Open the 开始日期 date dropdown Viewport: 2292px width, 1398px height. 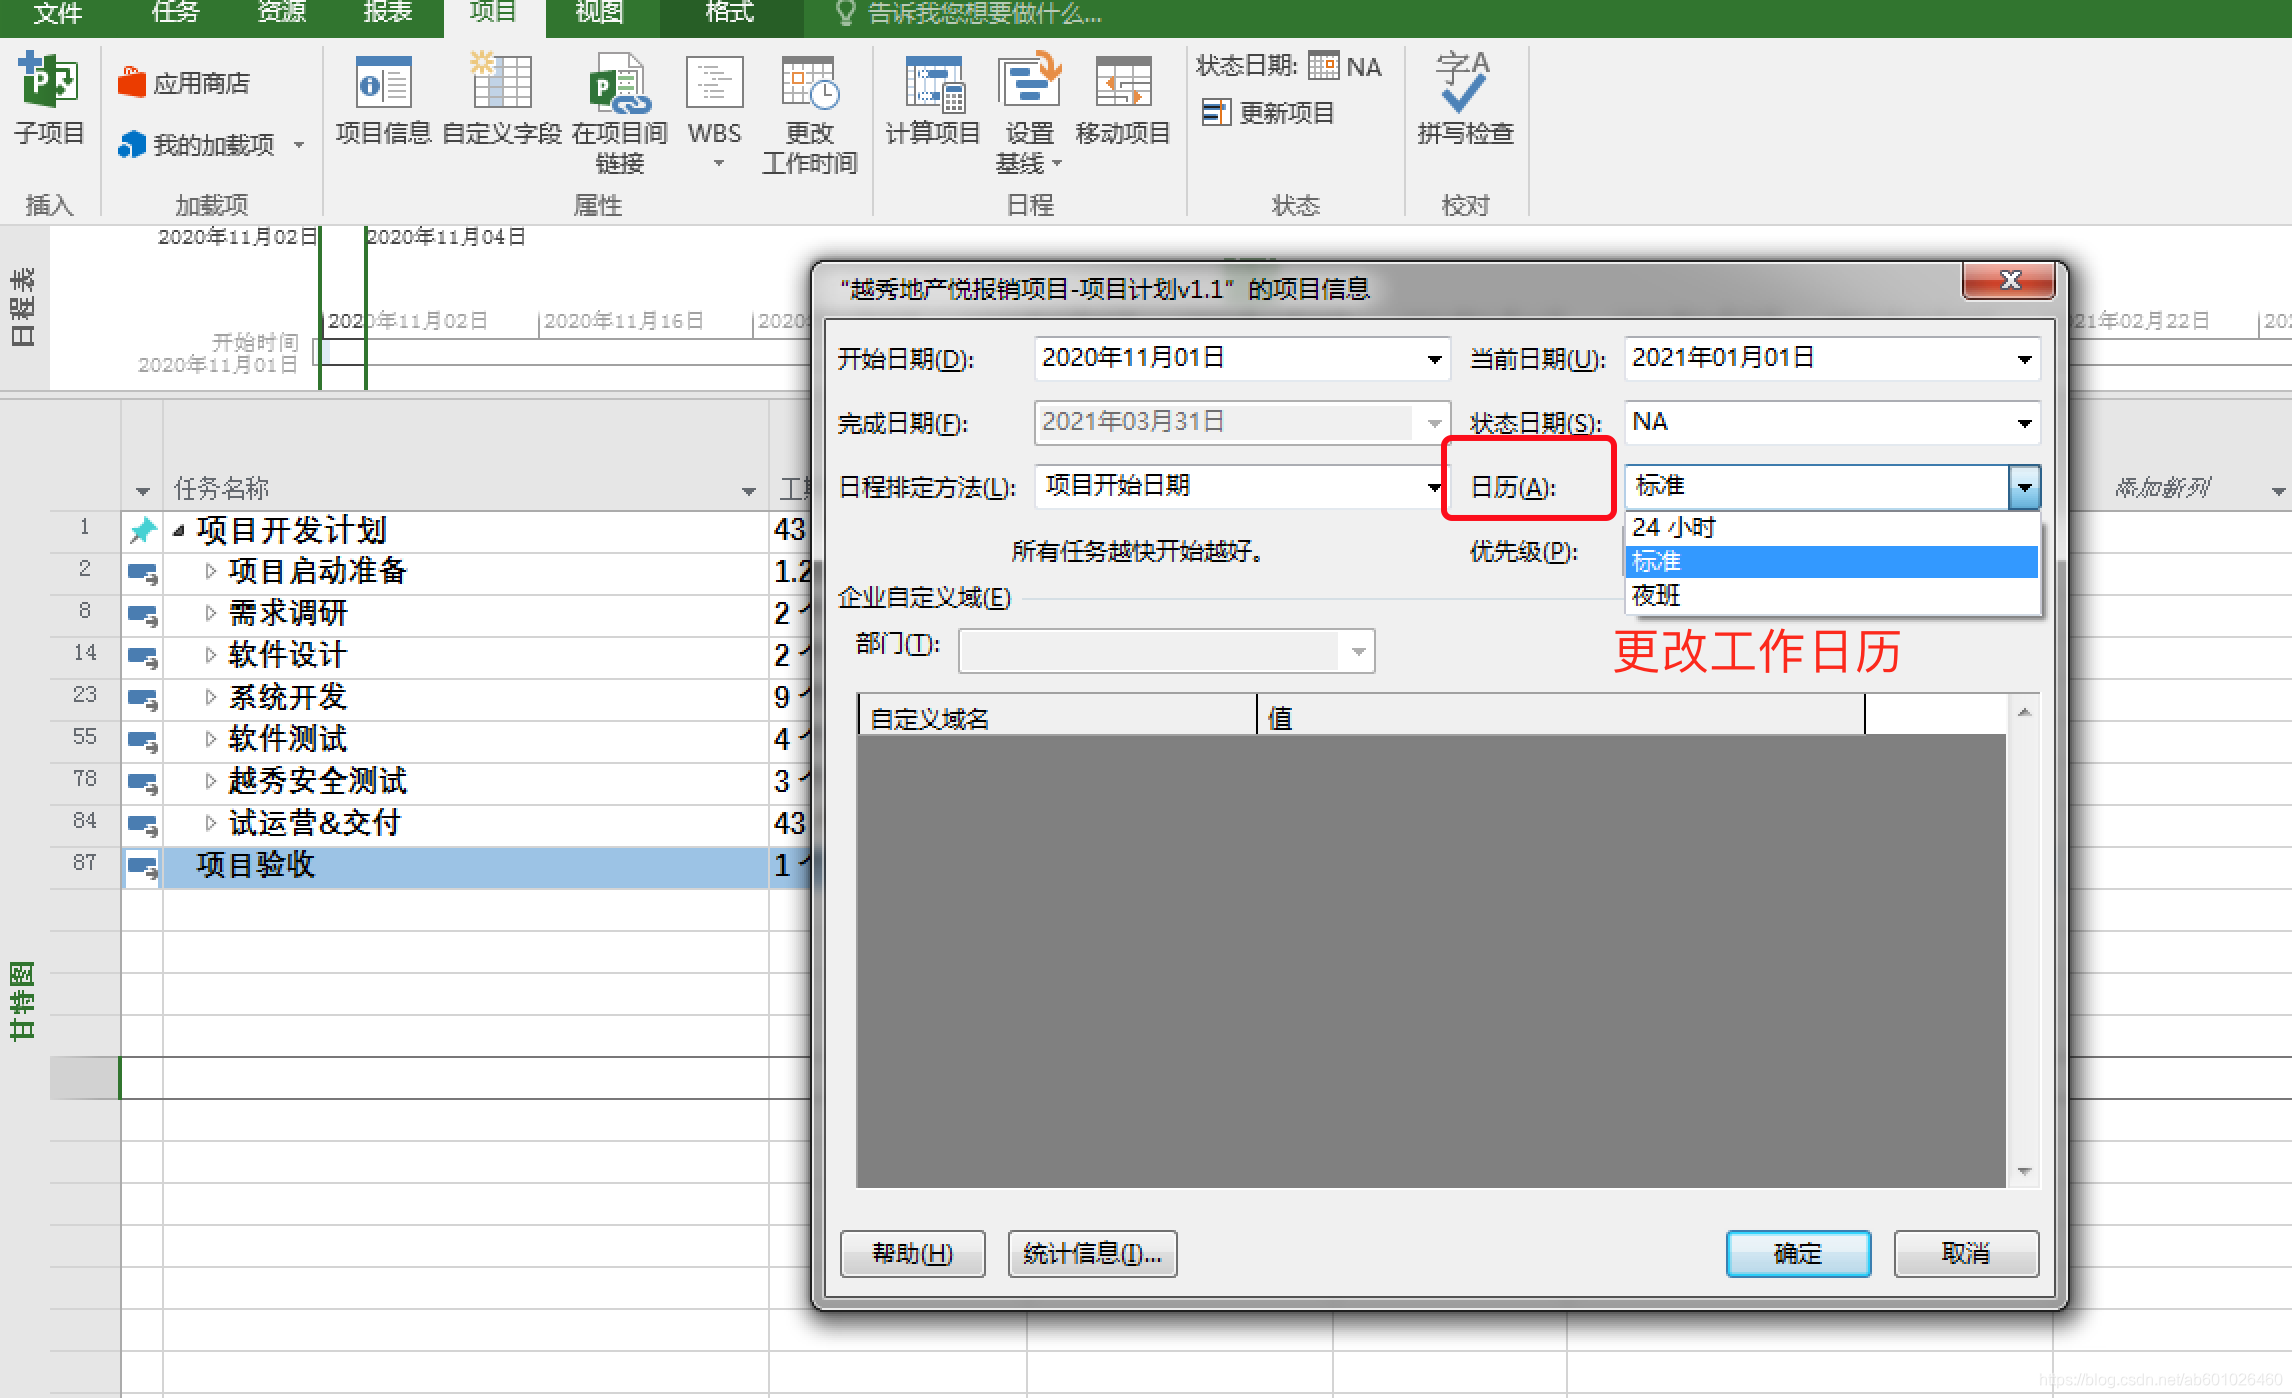[x=1434, y=359]
